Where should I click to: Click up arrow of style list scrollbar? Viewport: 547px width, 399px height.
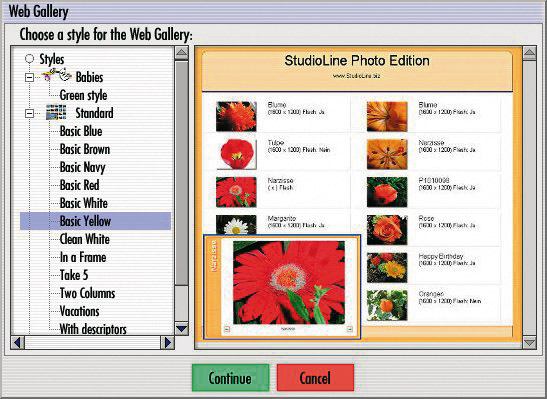point(181,53)
